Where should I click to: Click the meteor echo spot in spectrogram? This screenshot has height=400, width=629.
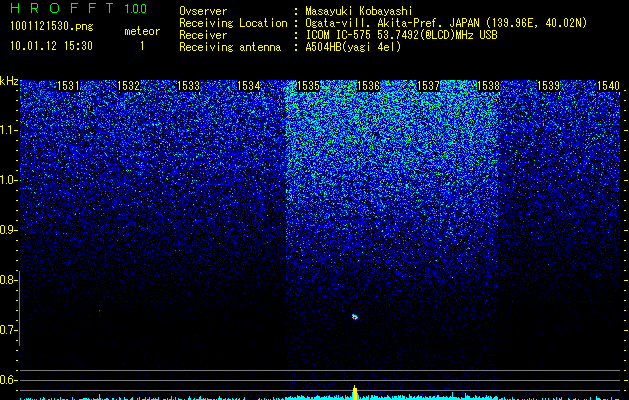[355, 317]
